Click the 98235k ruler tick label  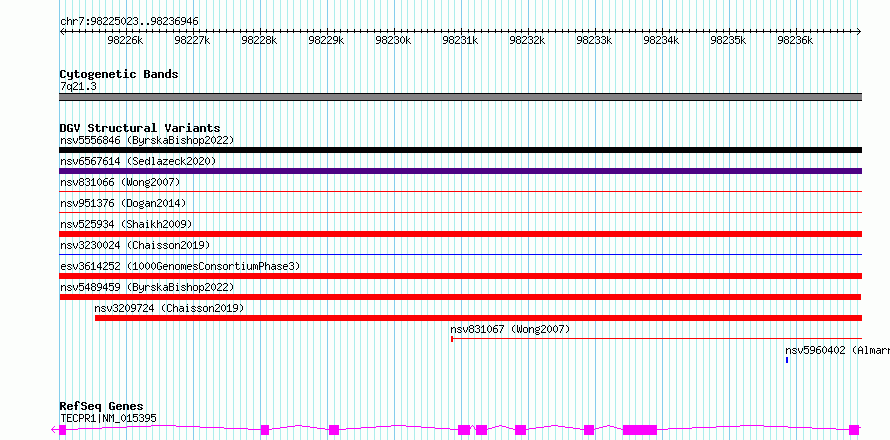(728, 40)
